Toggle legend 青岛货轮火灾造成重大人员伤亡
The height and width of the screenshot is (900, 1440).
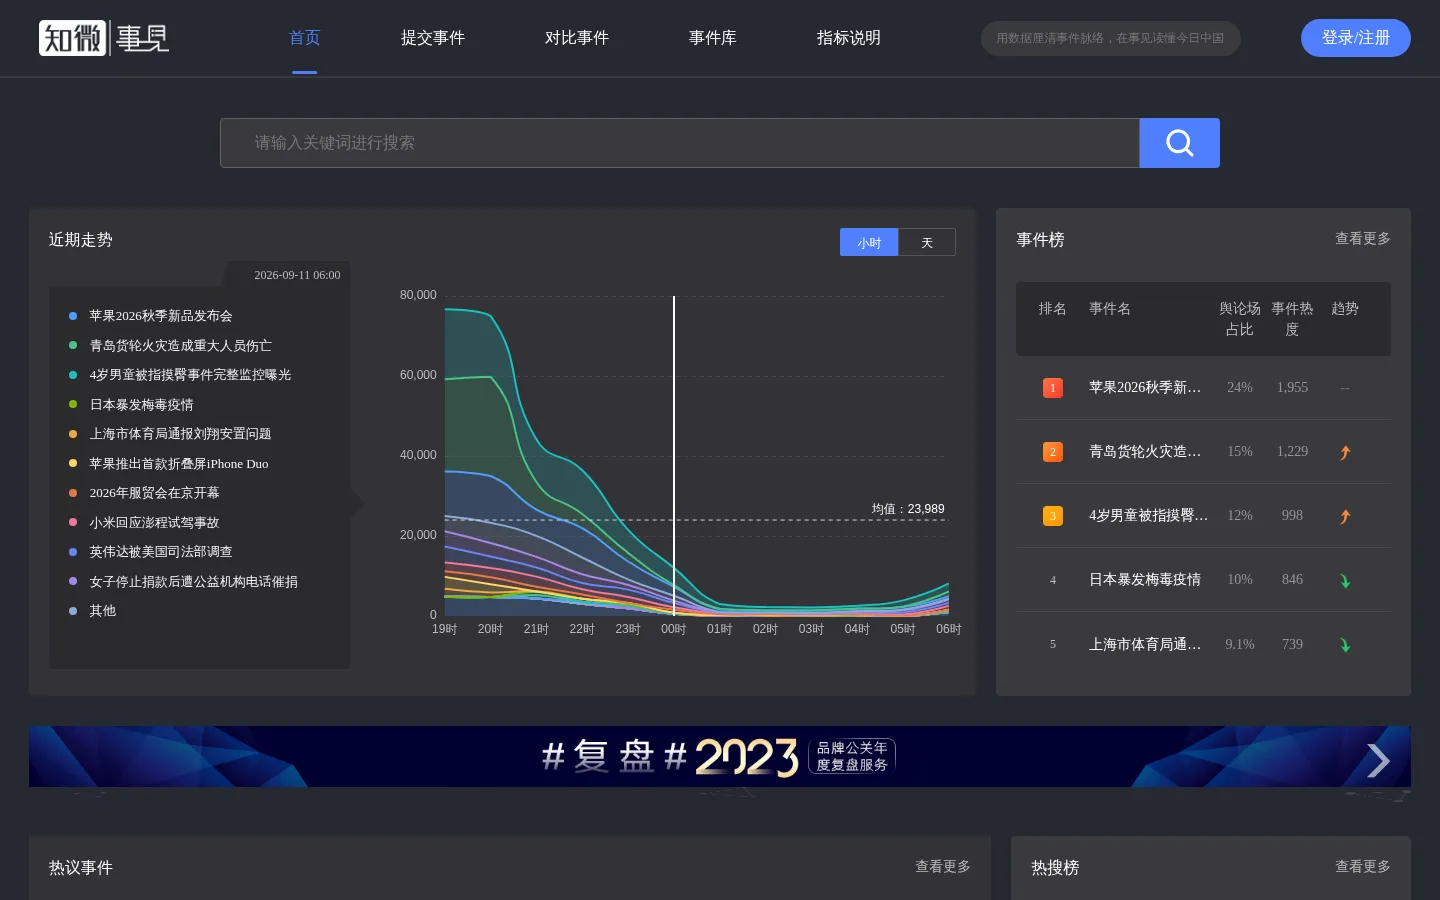[170, 345]
